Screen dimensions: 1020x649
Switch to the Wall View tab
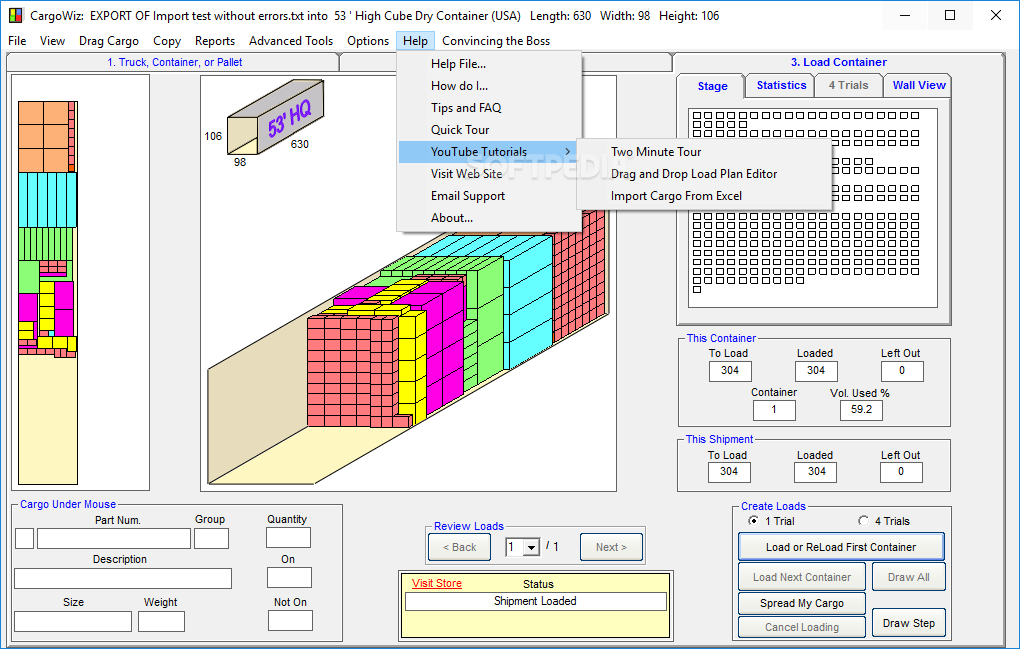919,85
